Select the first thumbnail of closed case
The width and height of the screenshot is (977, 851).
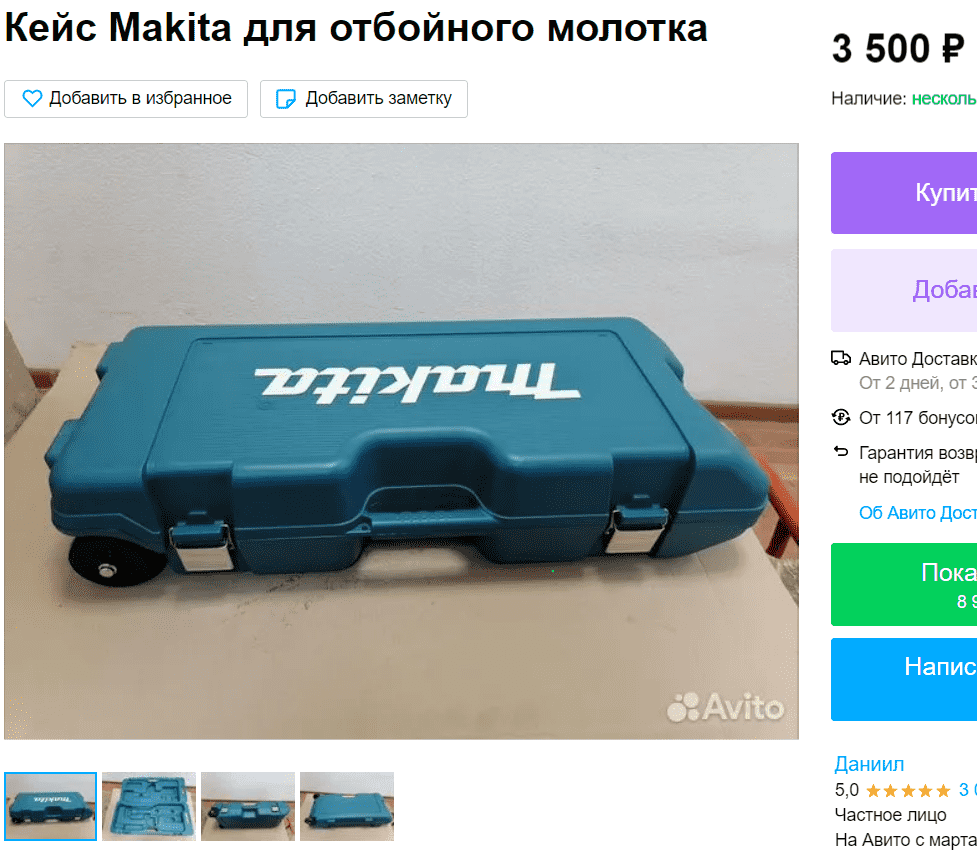(x=50, y=806)
